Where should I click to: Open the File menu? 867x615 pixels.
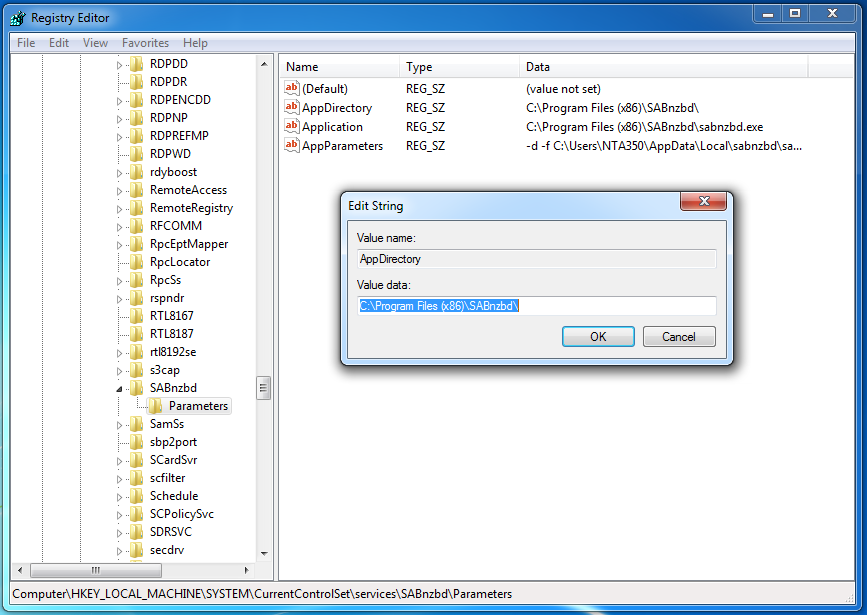[26, 43]
